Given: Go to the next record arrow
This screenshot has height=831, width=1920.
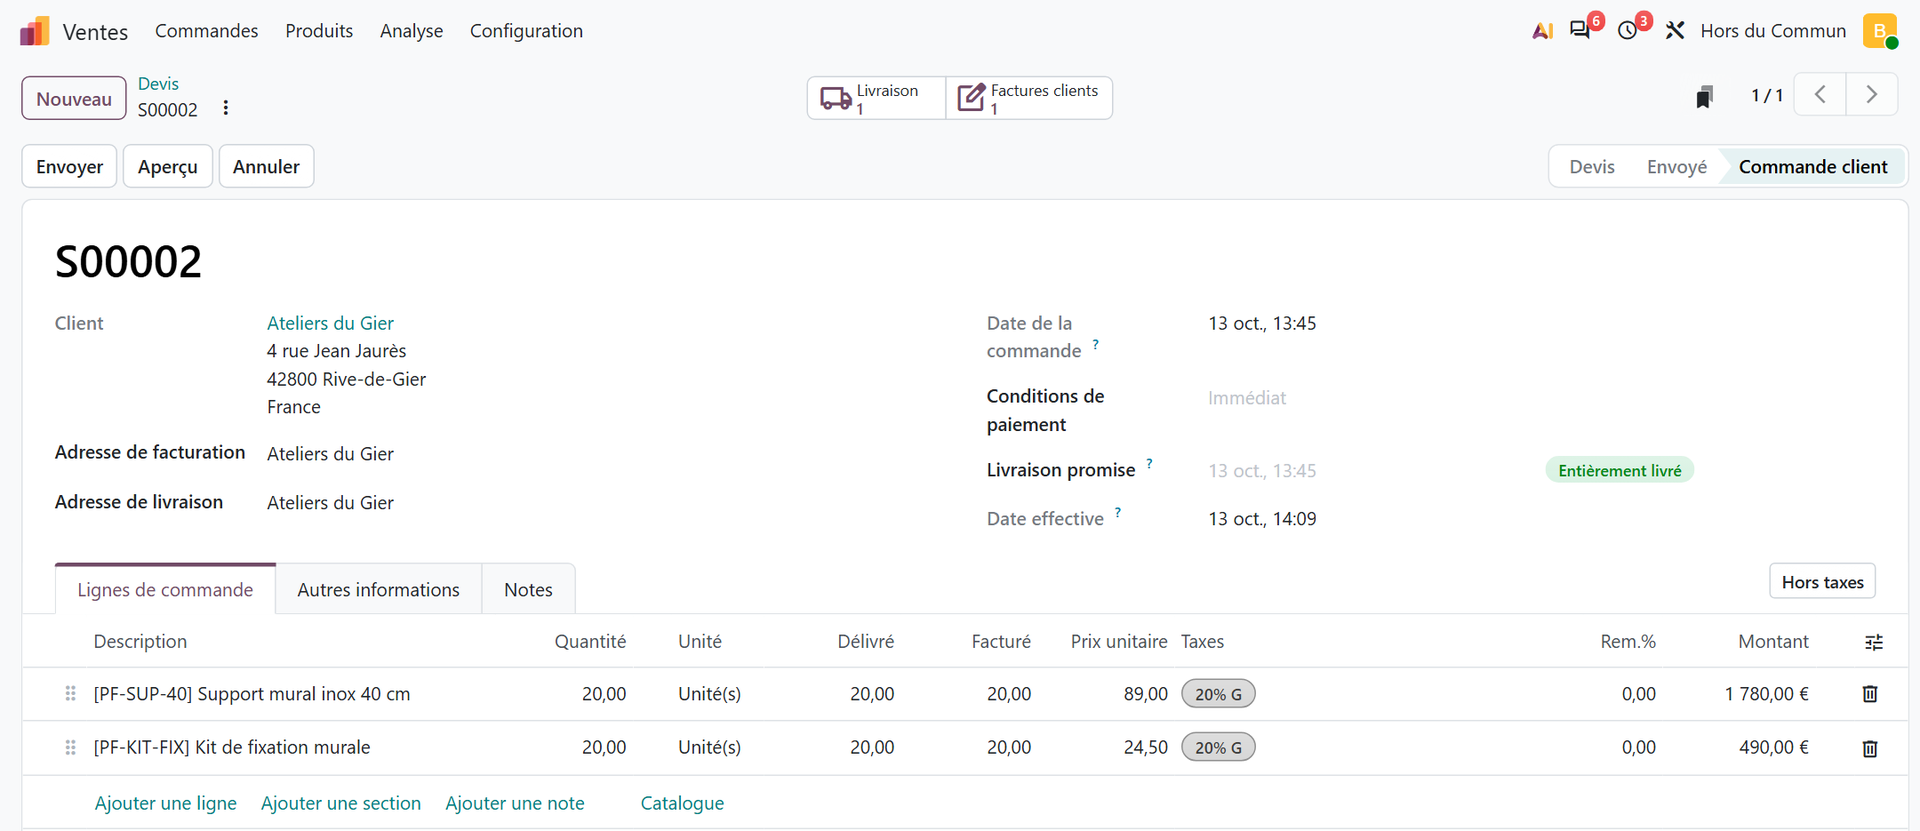Looking at the screenshot, I should coord(1872,95).
